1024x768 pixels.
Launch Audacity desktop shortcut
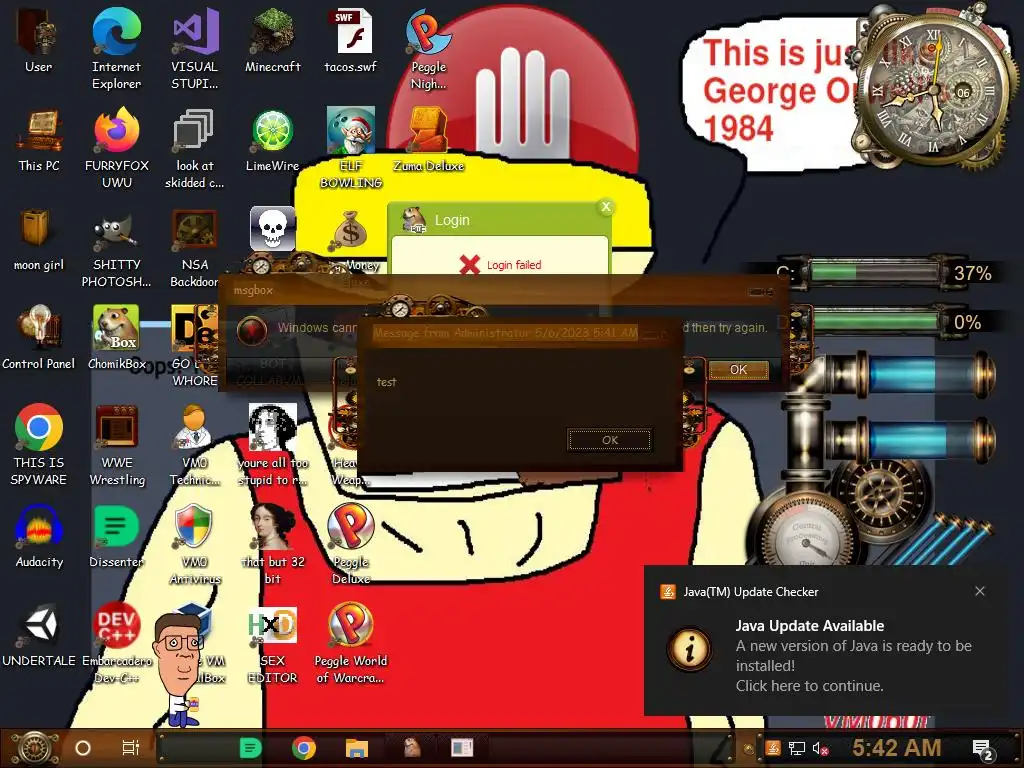point(39,536)
